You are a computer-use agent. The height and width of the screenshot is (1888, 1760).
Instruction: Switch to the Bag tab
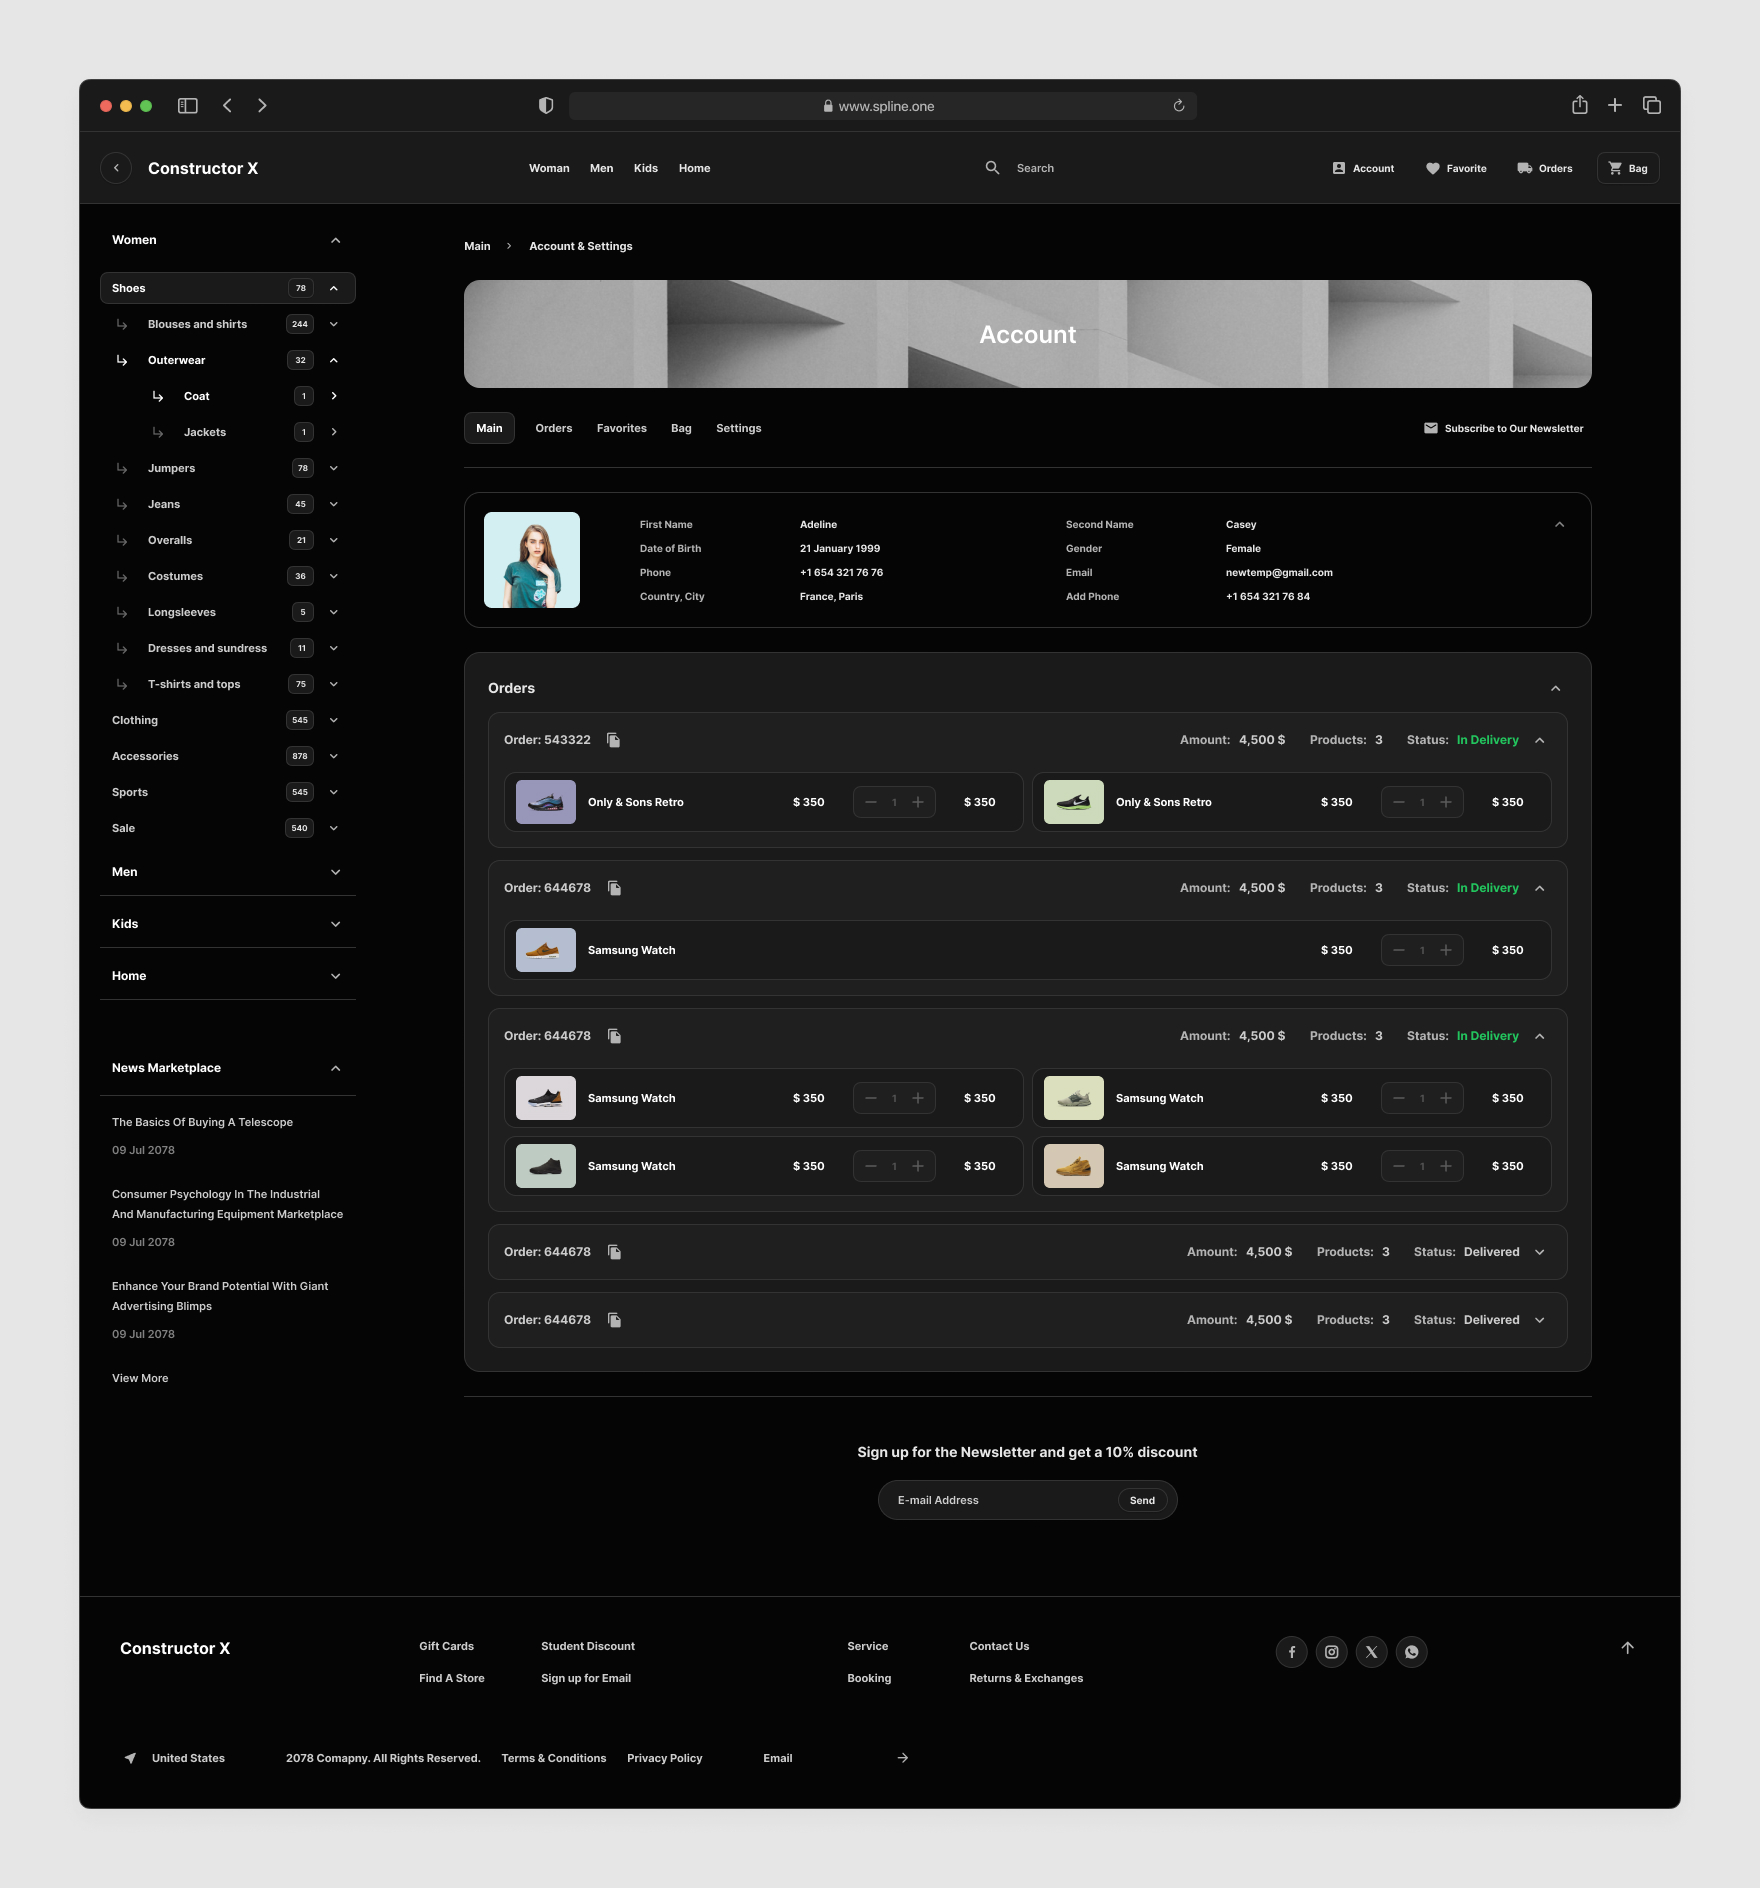681,428
